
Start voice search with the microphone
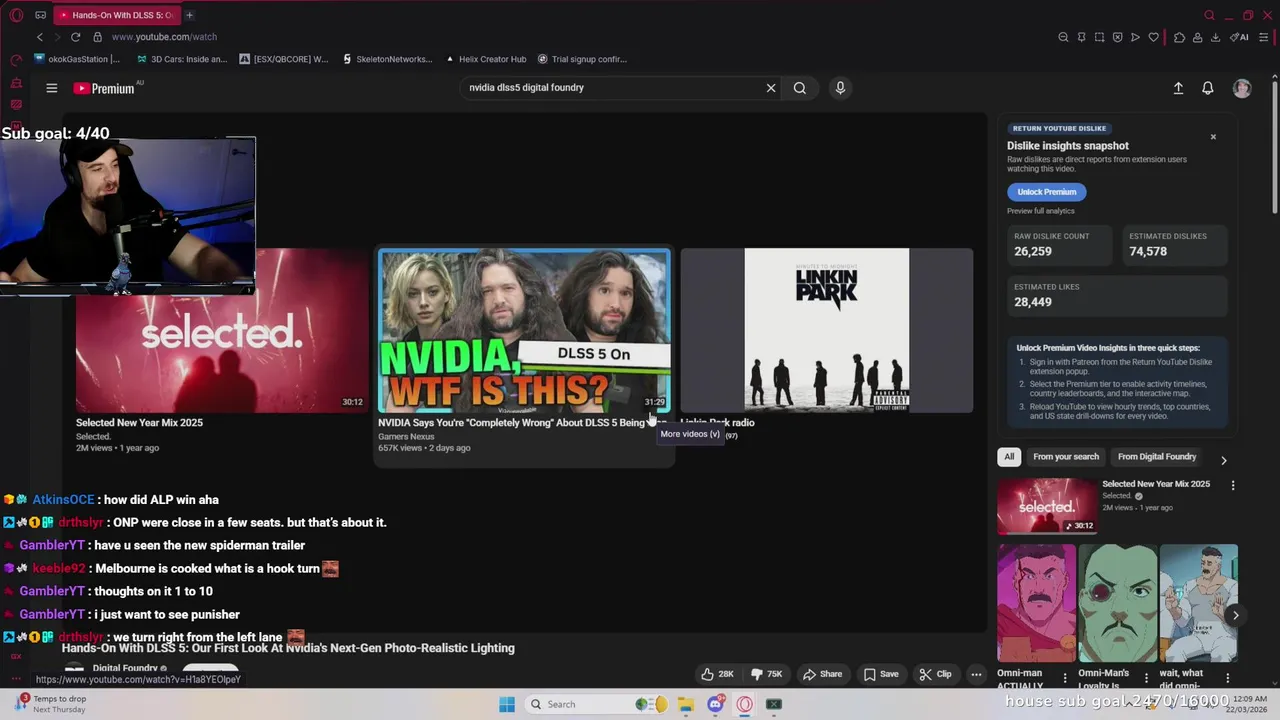click(840, 88)
